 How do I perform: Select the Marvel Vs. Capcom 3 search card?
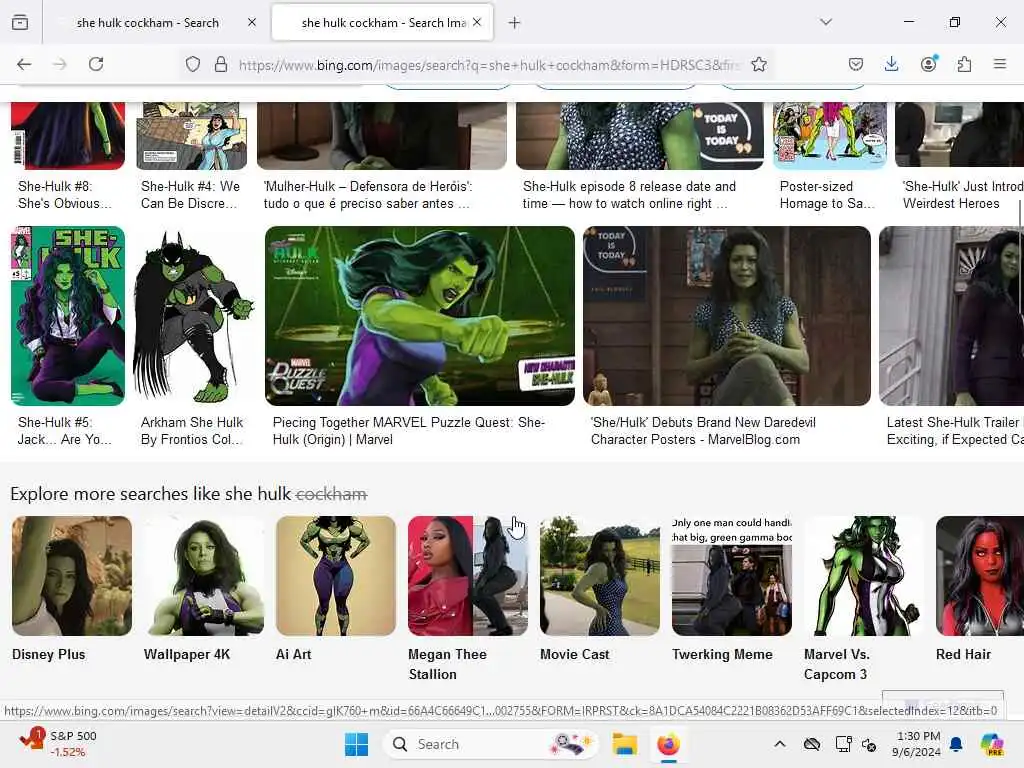[x=863, y=599]
